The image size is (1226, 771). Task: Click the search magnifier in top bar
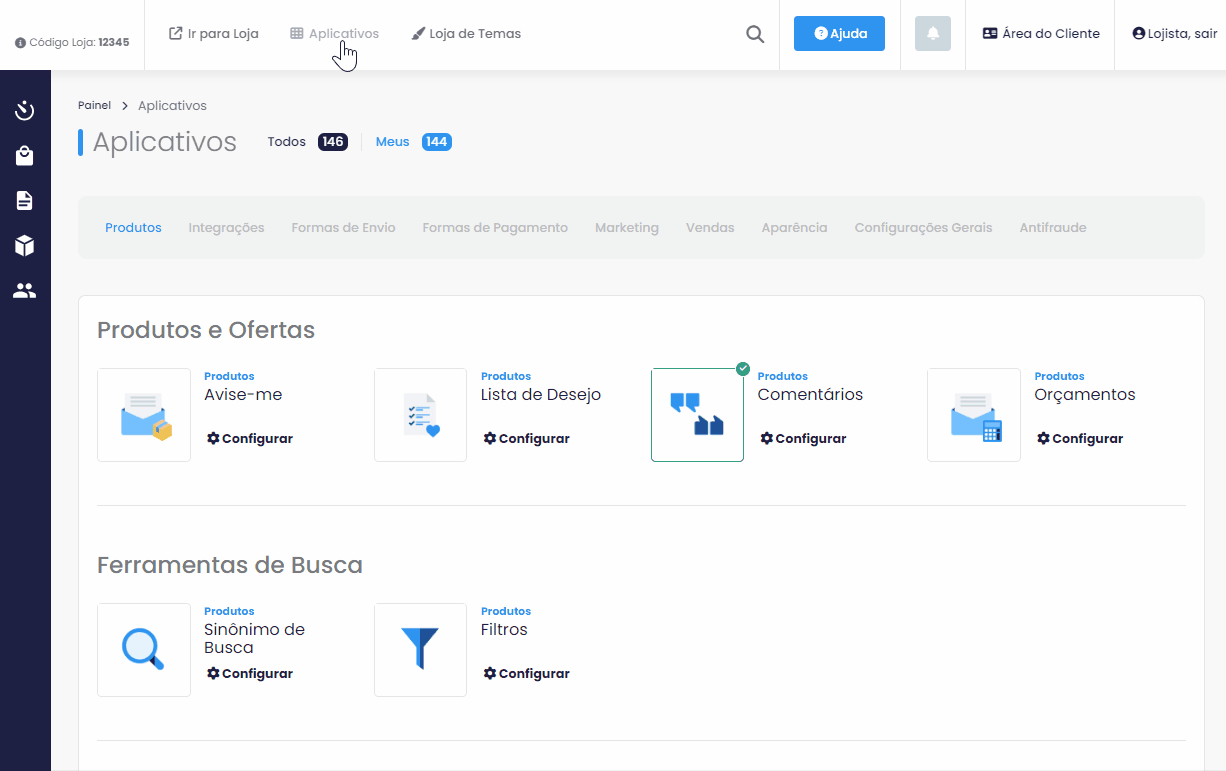tap(755, 34)
